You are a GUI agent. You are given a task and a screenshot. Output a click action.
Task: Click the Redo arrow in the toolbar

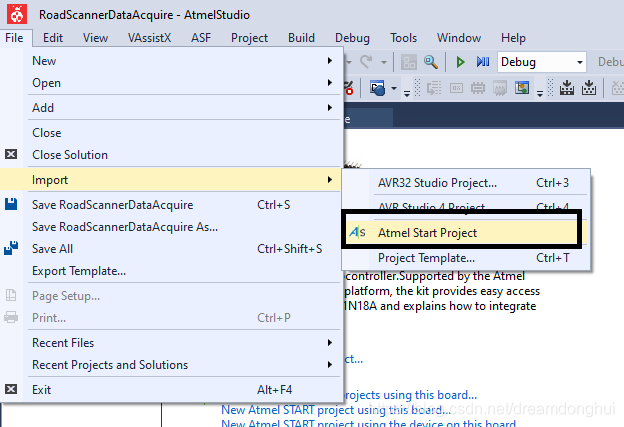click(366, 62)
